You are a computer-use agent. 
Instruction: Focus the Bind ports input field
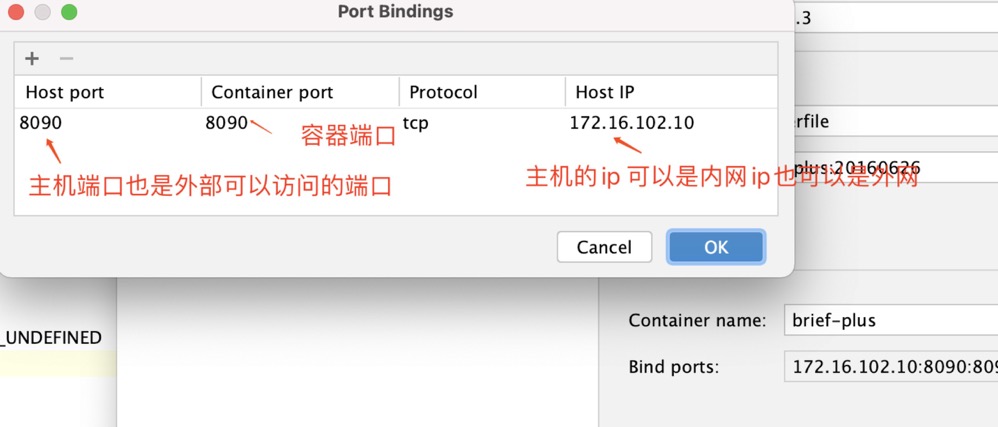(890, 367)
